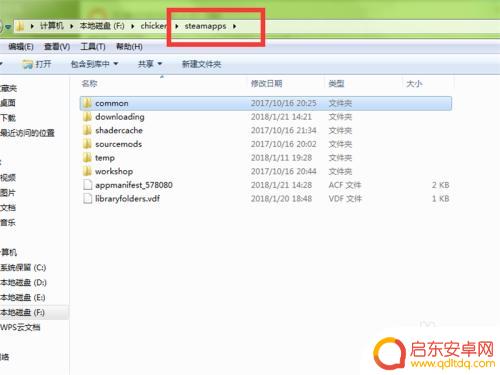
Task: Sort by the 类型 column header
Action: click(x=336, y=83)
